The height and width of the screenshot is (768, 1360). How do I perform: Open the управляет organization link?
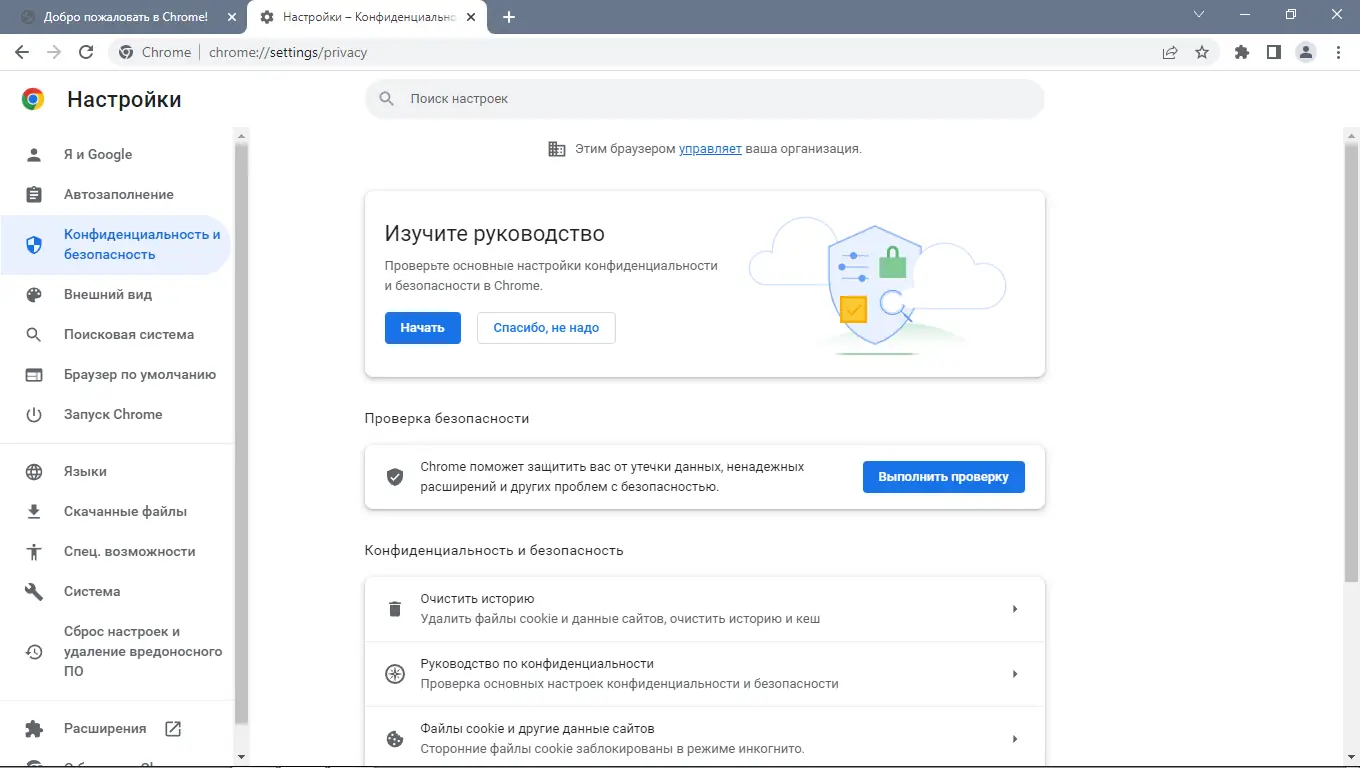point(710,148)
